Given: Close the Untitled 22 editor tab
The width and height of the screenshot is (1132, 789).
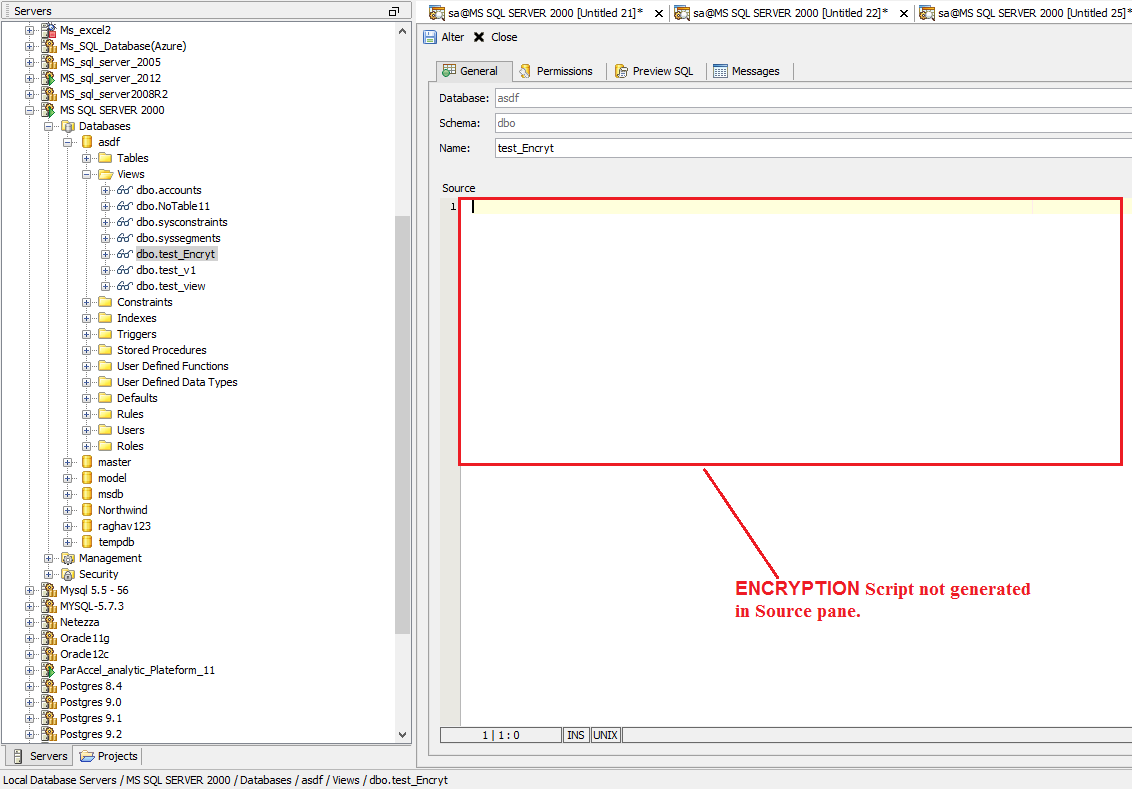Looking at the screenshot, I should [903, 13].
